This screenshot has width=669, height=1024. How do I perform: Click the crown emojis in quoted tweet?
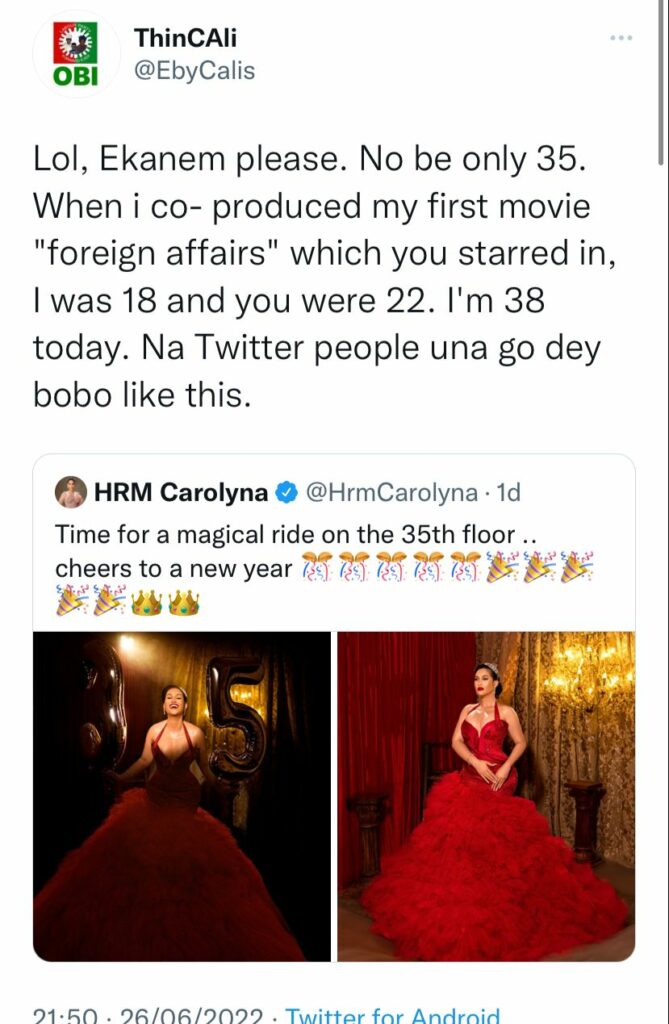coord(165,602)
